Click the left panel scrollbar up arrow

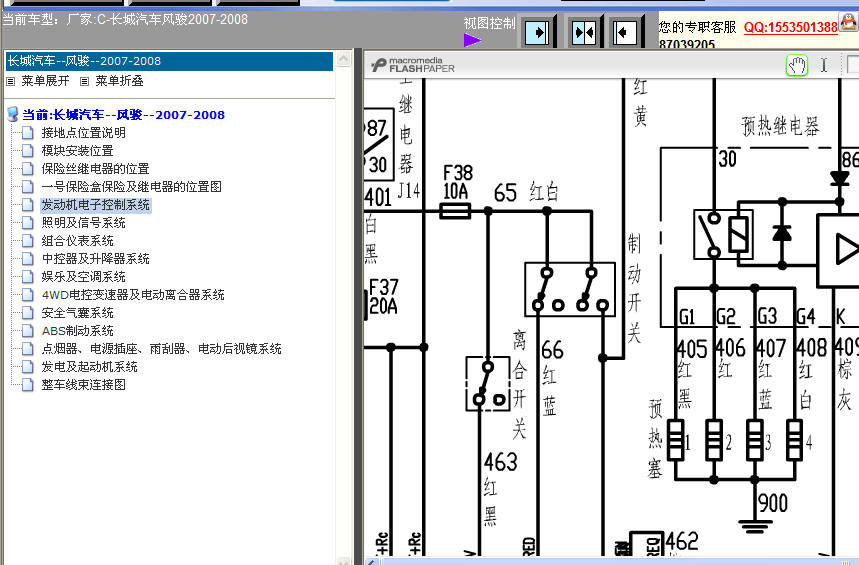343,59
